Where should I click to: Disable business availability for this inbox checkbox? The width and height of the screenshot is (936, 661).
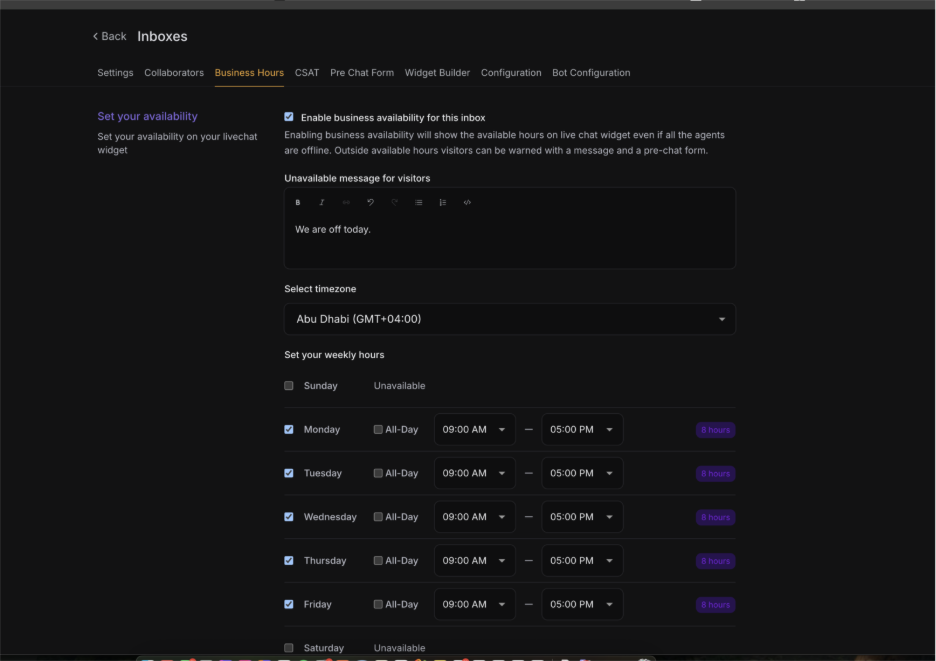pos(289,117)
